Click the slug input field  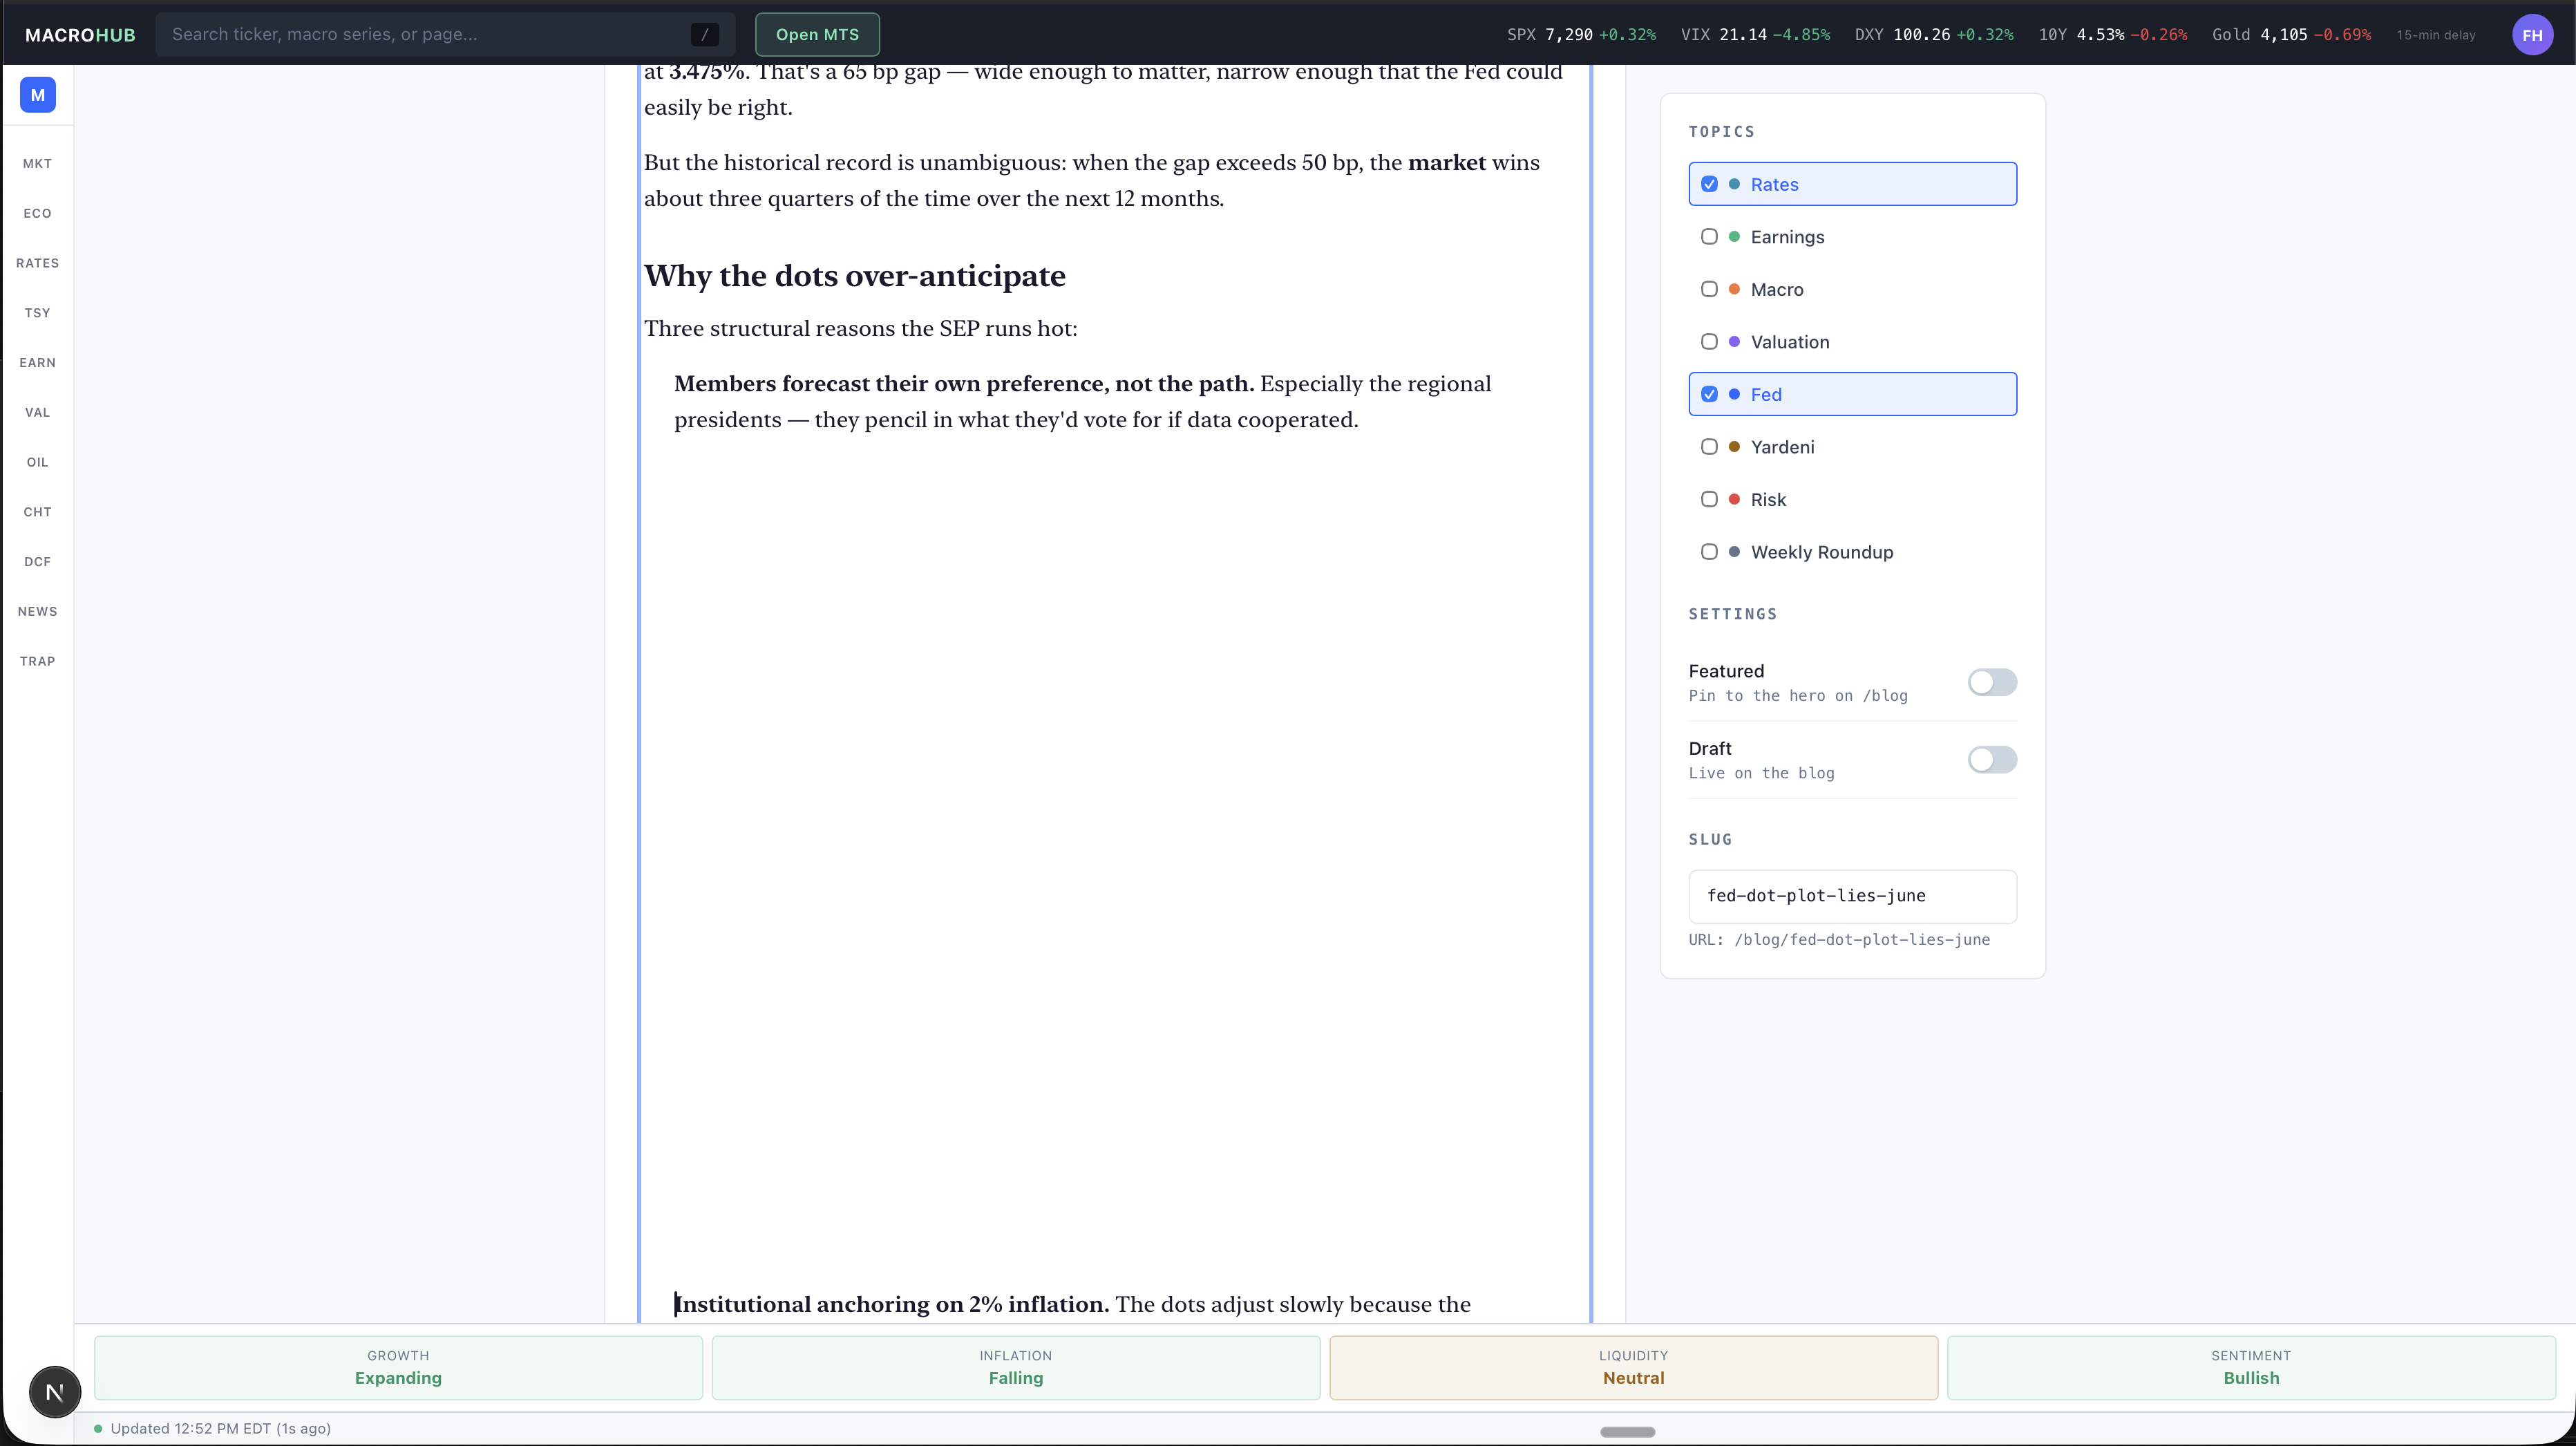(x=1852, y=896)
